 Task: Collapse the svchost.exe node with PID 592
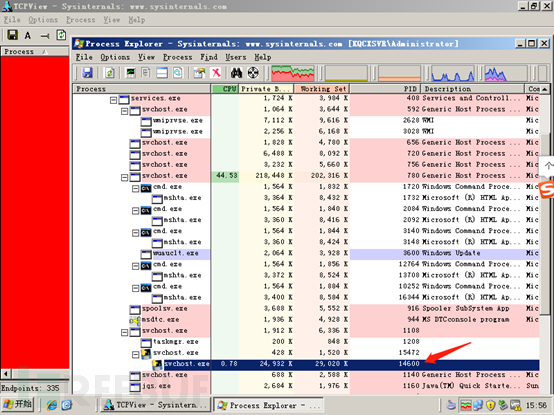[124, 112]
